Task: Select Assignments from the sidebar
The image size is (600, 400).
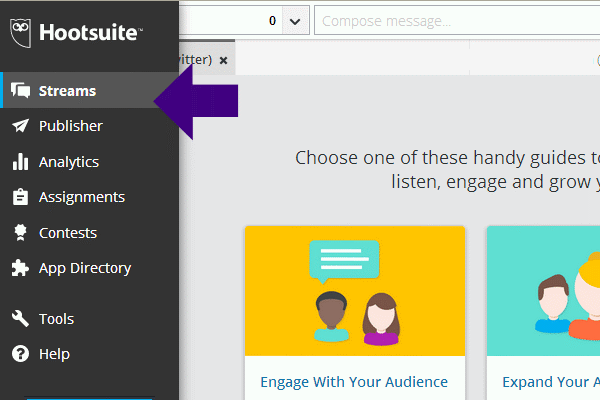Action: [82, 197]
